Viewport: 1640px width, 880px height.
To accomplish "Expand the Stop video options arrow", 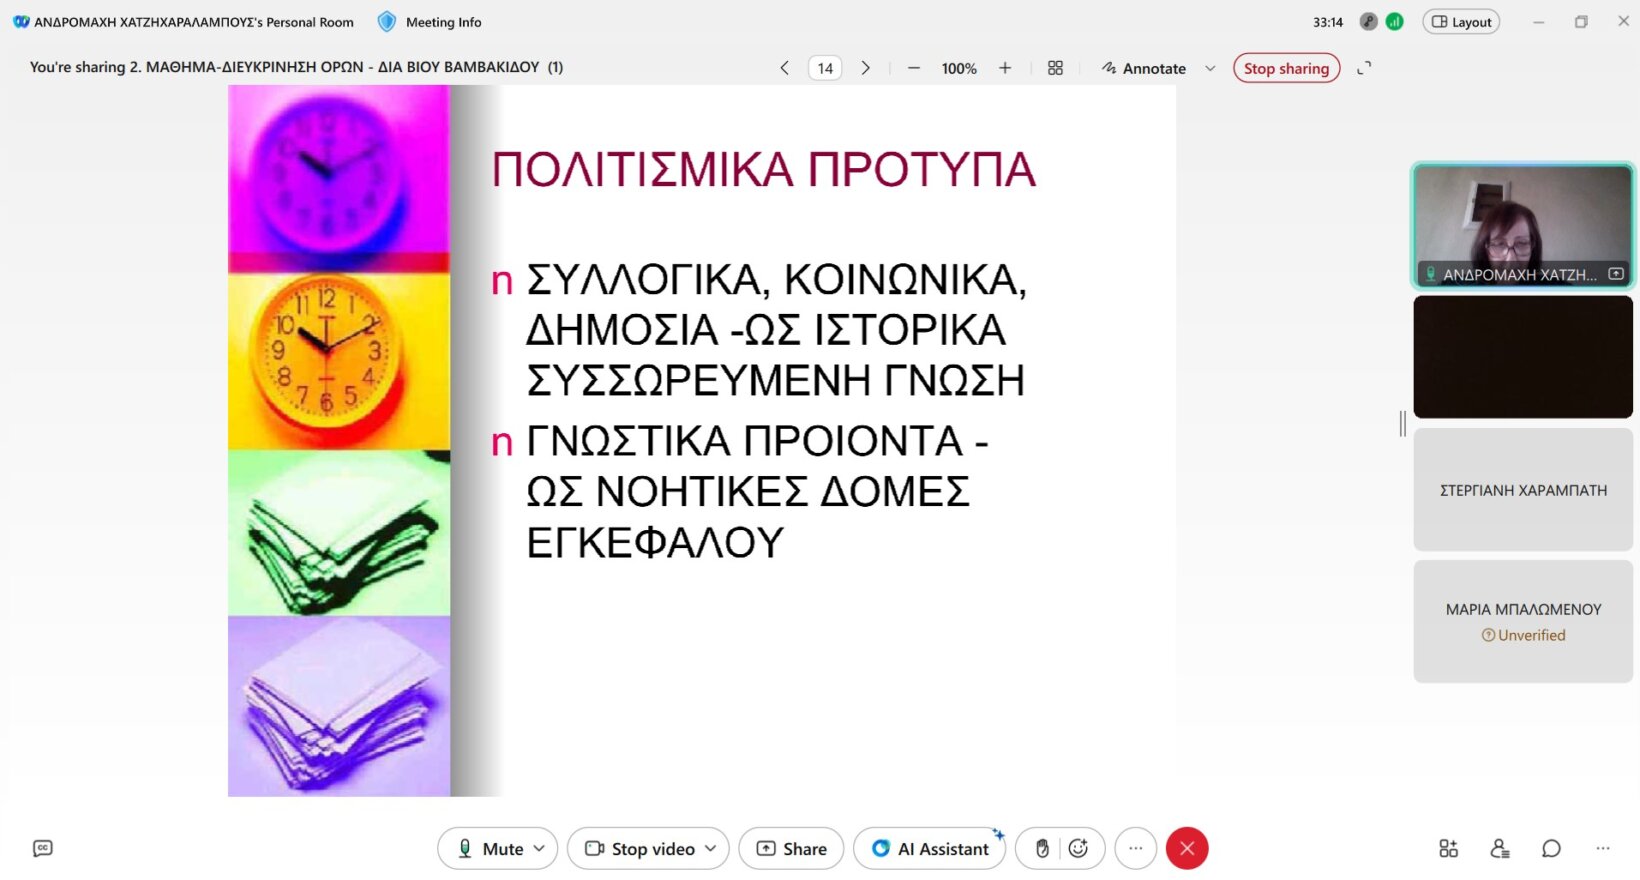I will 711,848.
